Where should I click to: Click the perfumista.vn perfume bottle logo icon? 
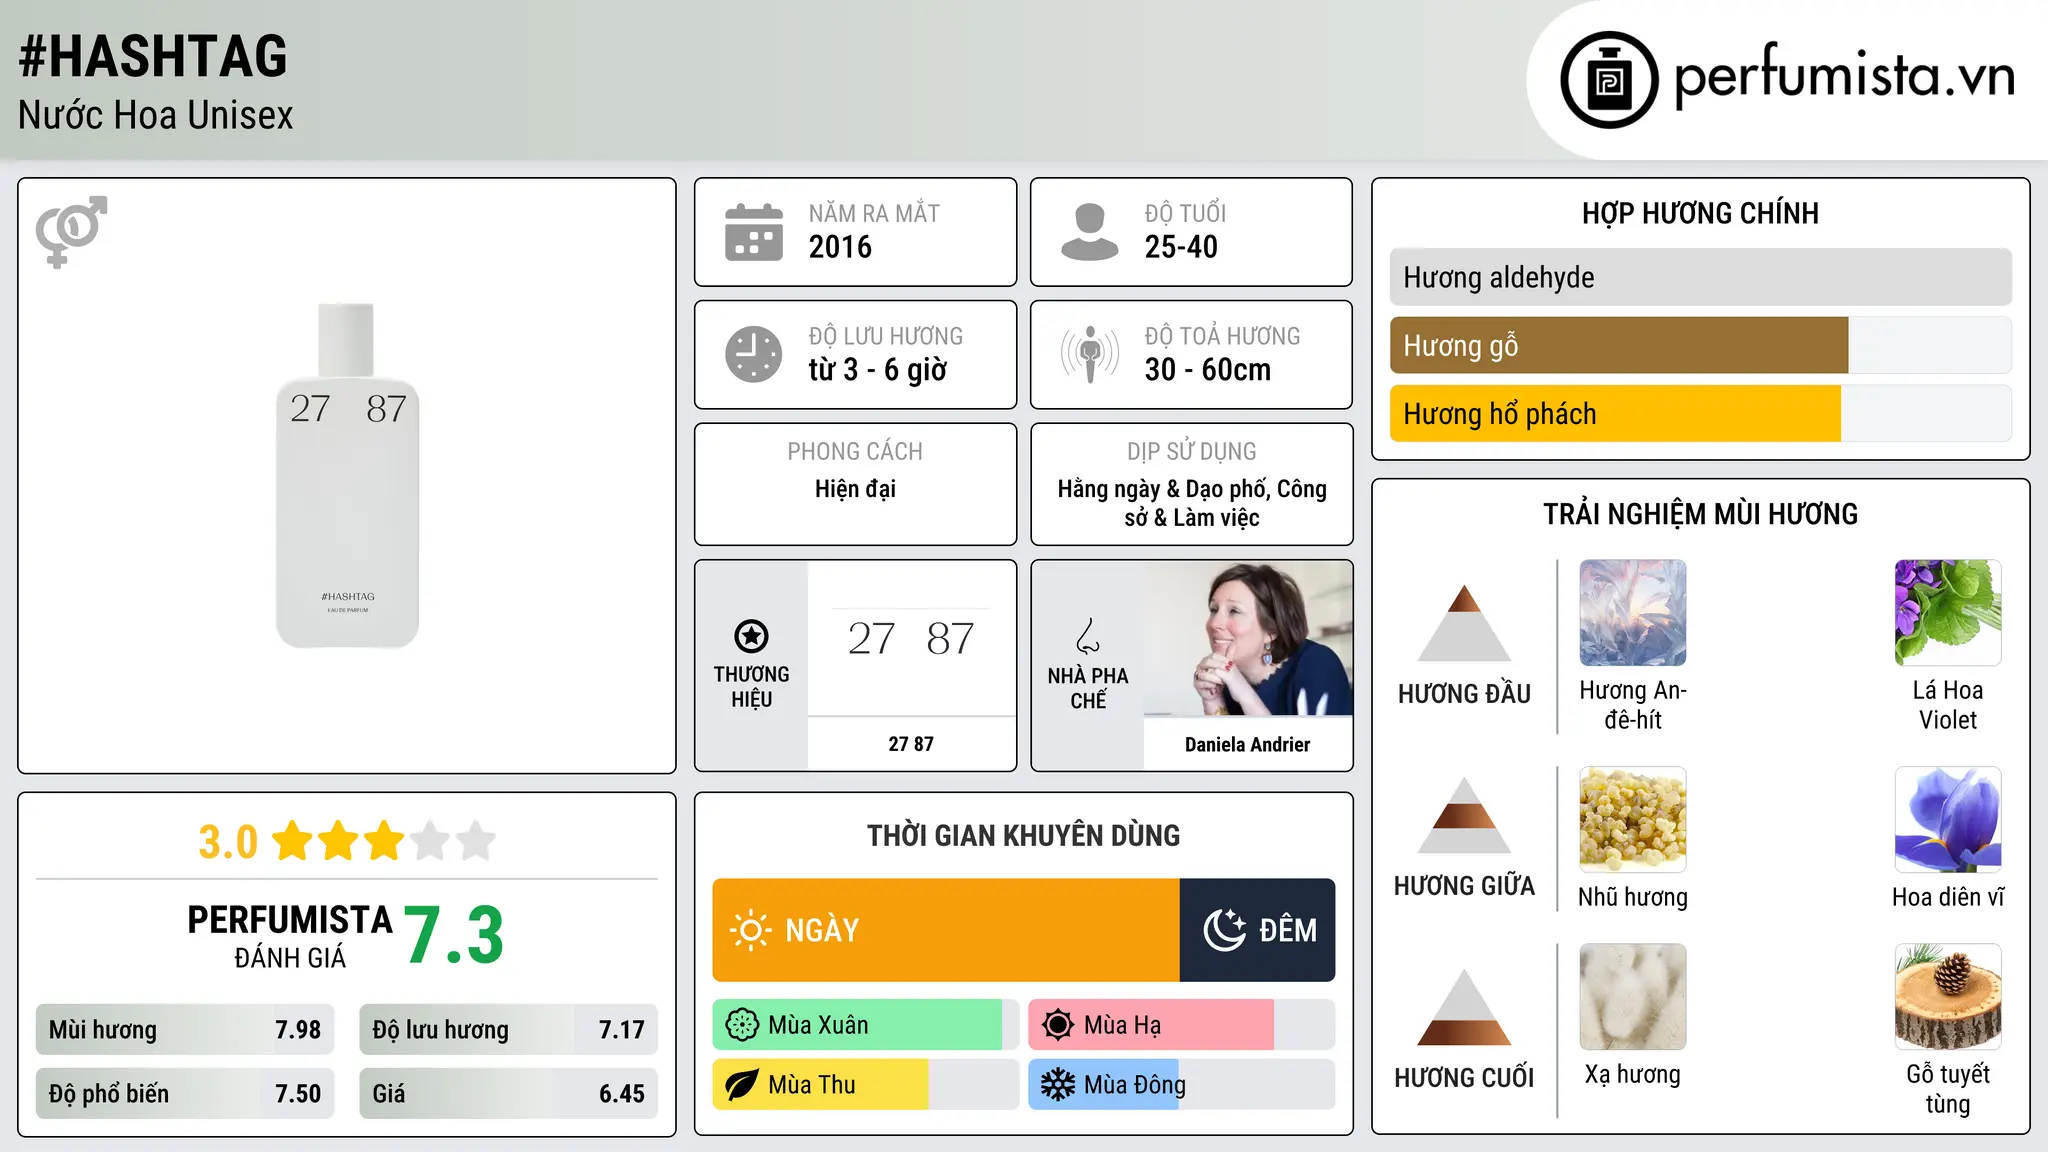tap(1609, 80)
